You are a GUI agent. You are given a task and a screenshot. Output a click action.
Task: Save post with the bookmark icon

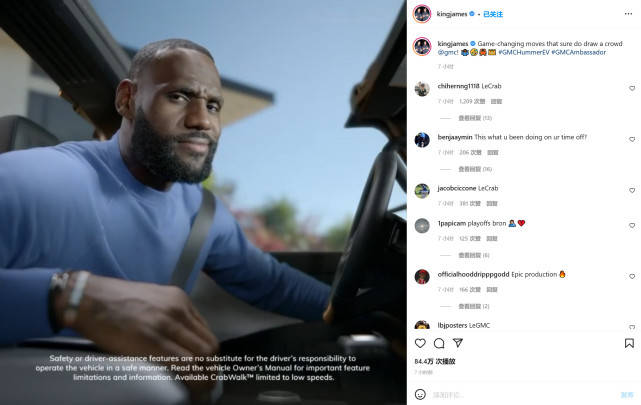pyautogui.click(x=629, y=343)
